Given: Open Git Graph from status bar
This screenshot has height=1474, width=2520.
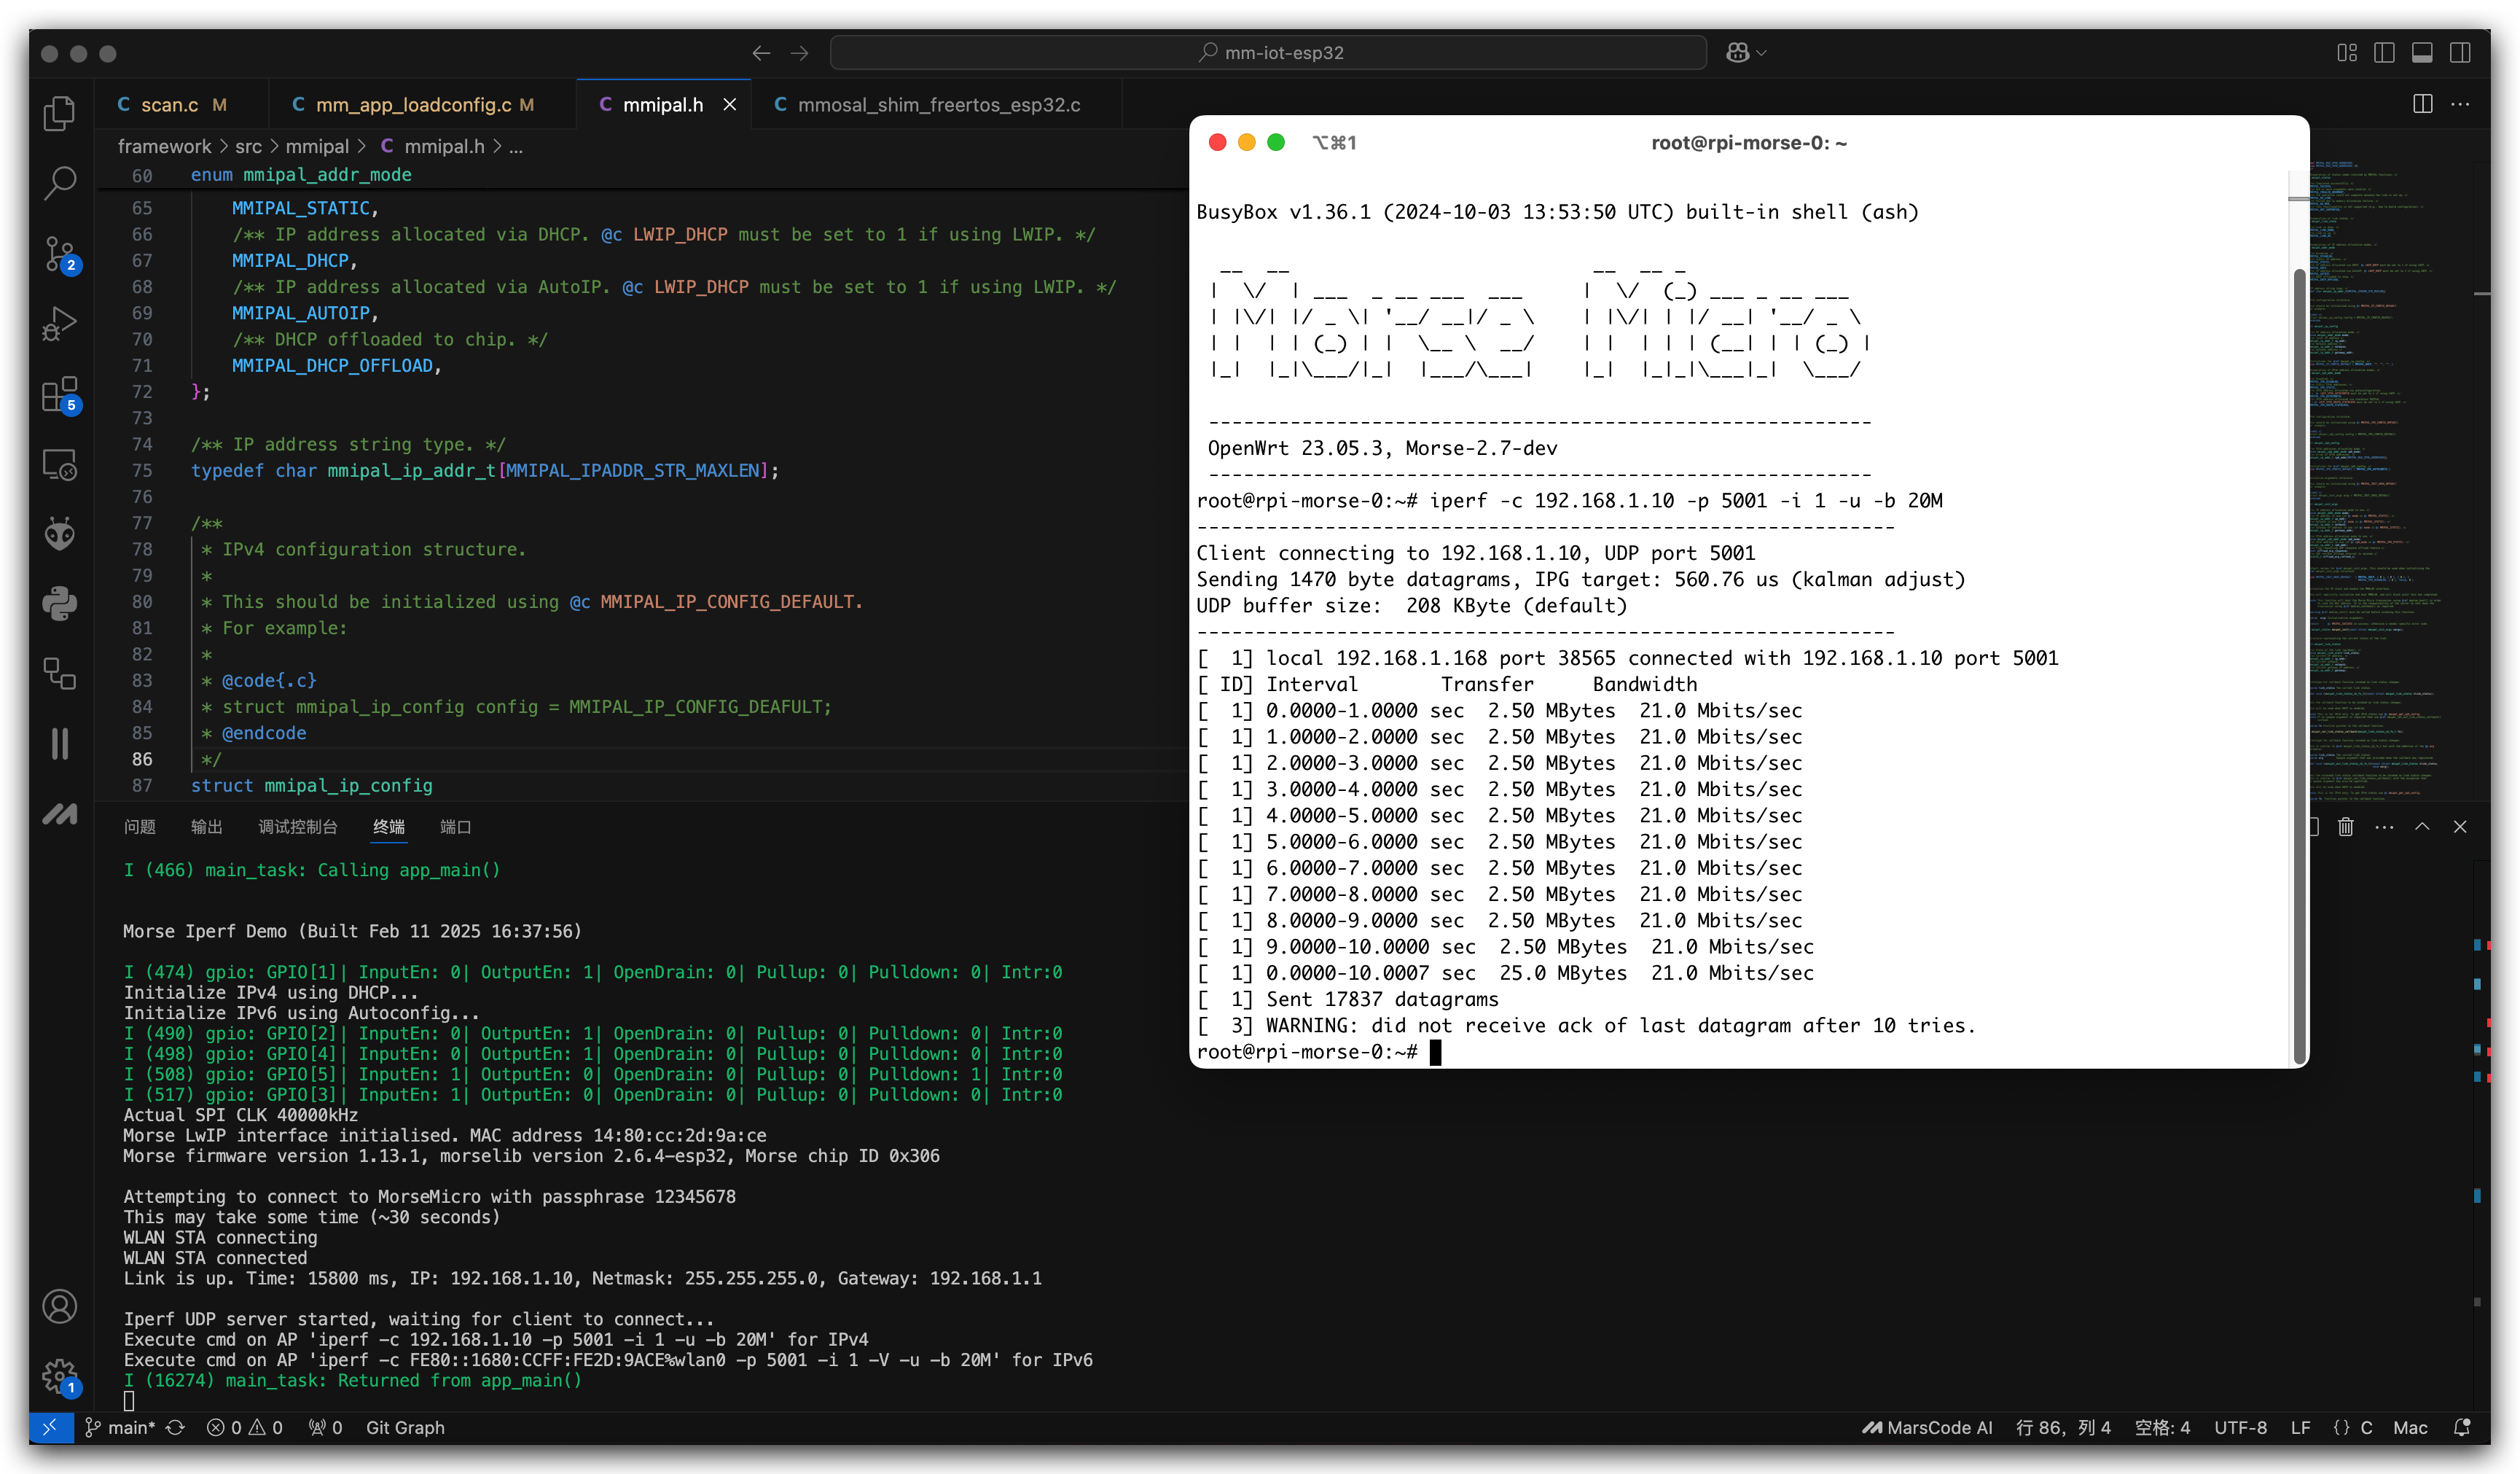Looking at the screenshot, I should (x=405, y=1427).
